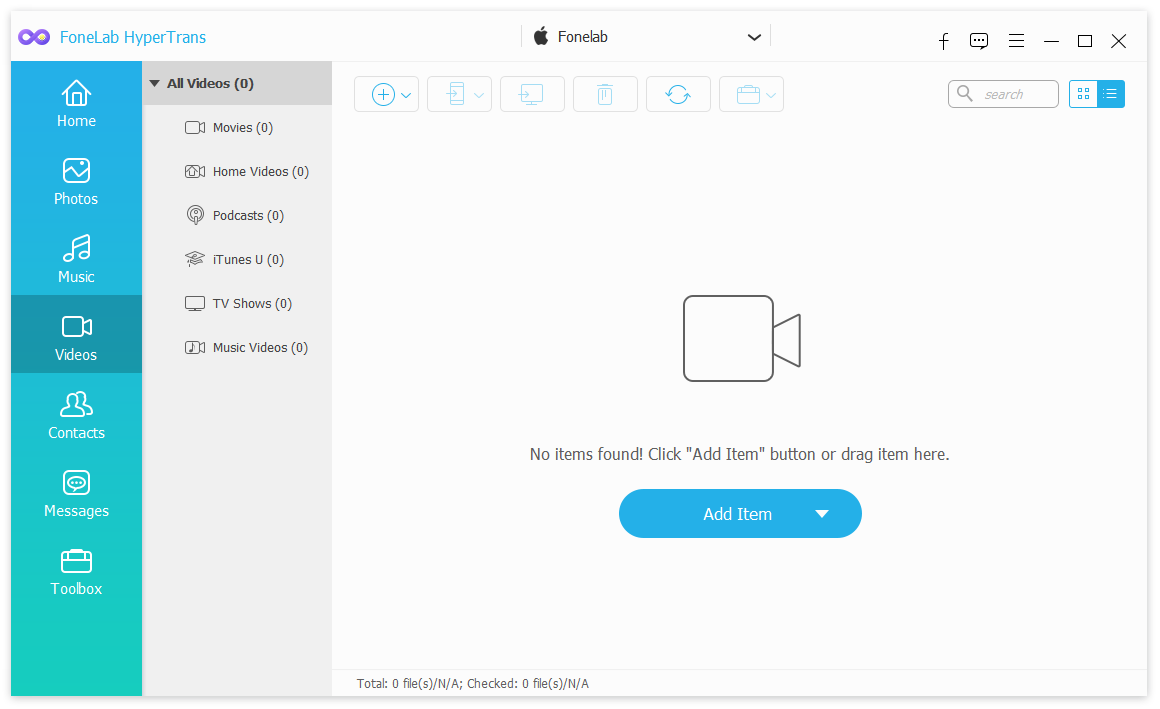The image size is (1160, 709).
Task: Click export to PC toolbar icon
Action: coord(532,95)
